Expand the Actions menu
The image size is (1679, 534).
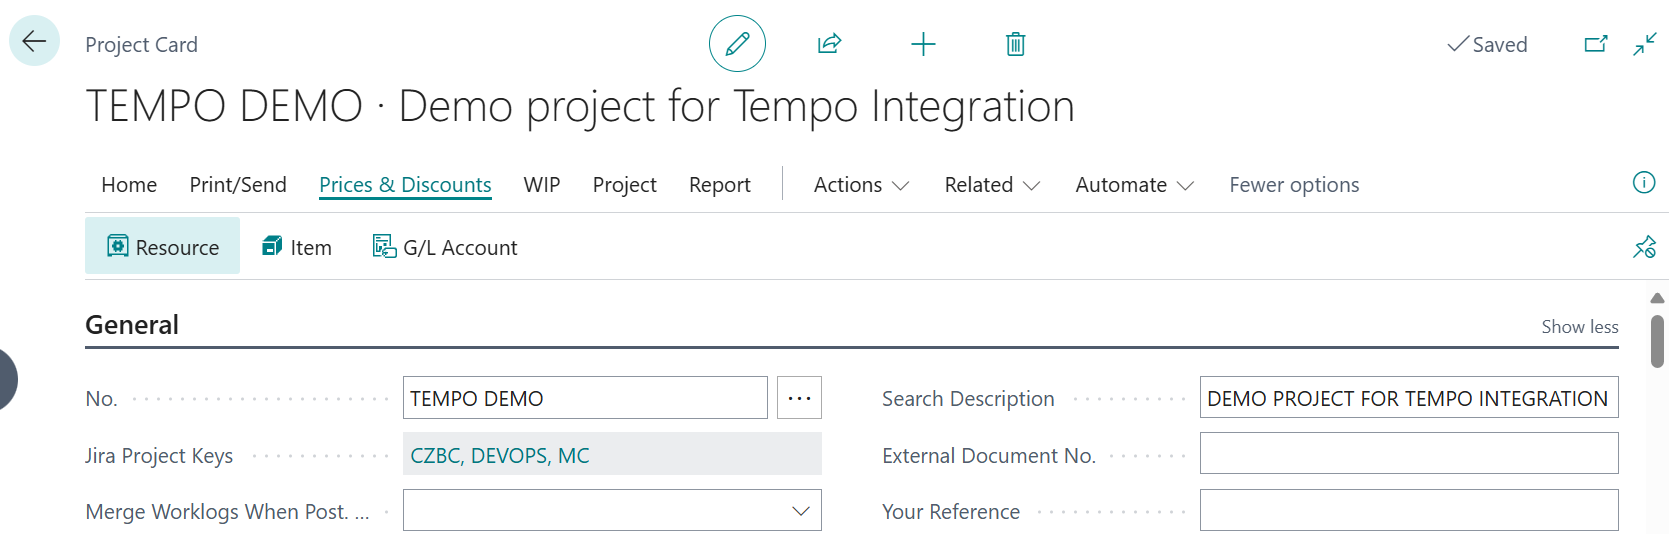click(860, 185)
